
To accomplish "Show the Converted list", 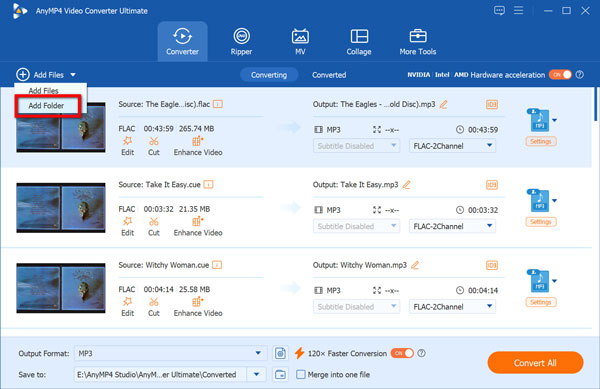I will 329,75.
